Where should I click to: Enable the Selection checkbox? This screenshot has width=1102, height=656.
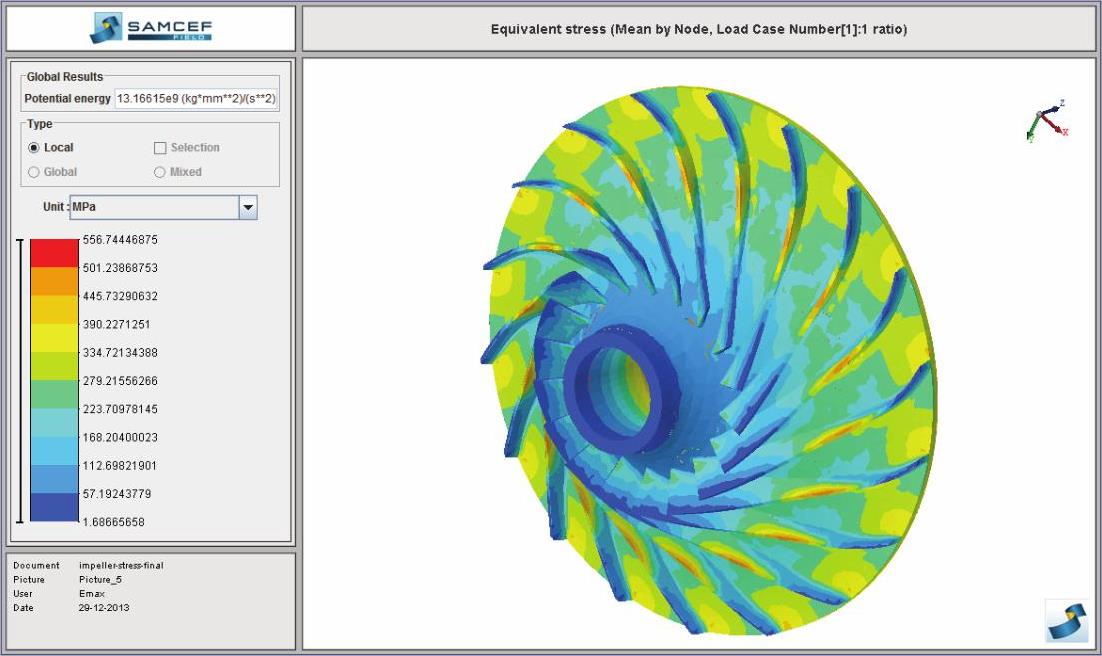point(160,148)
